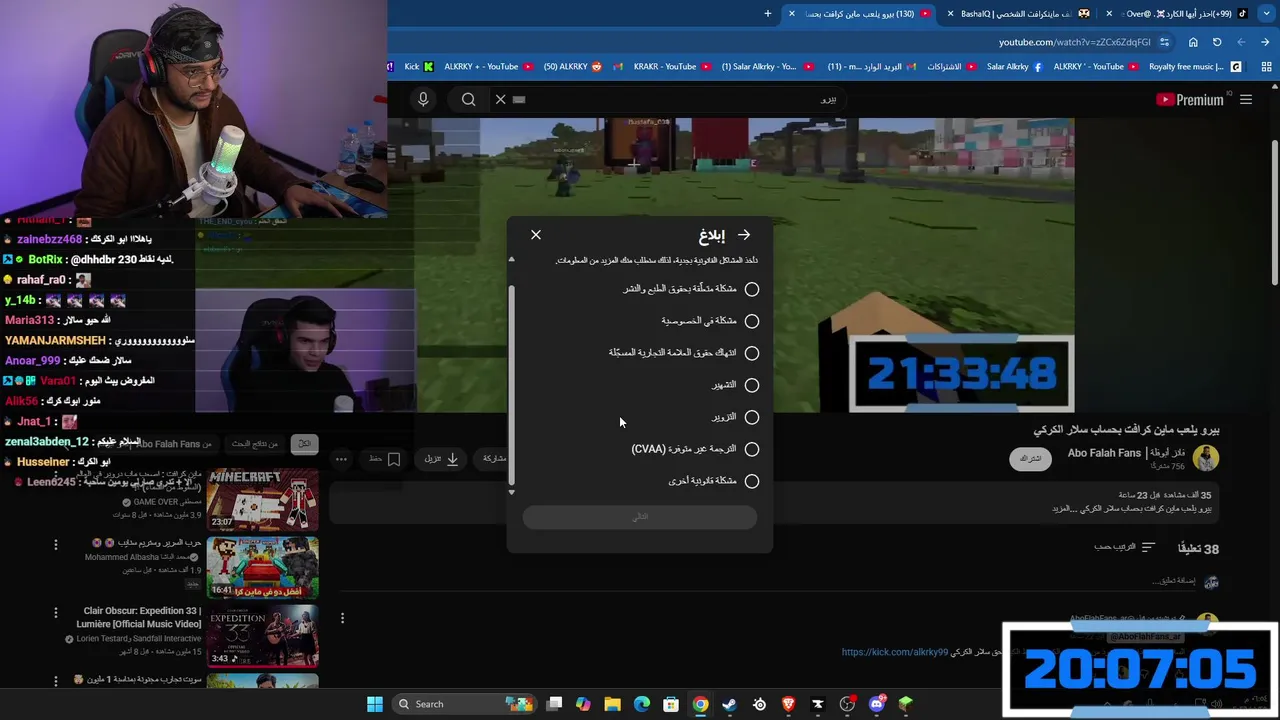
Task: Click the browser address bar URL
Action: [1074, 42]
